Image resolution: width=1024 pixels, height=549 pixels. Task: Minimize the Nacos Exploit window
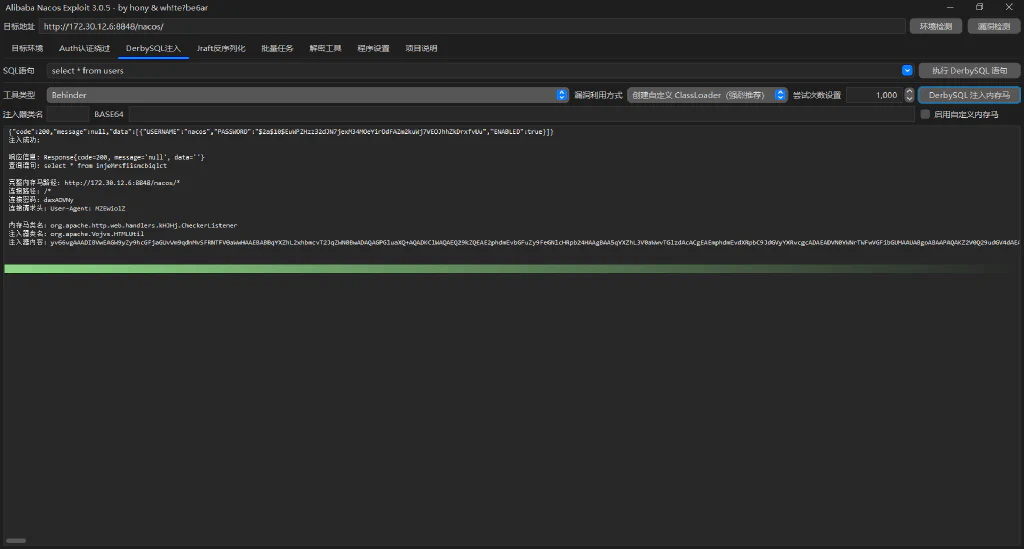950,7
